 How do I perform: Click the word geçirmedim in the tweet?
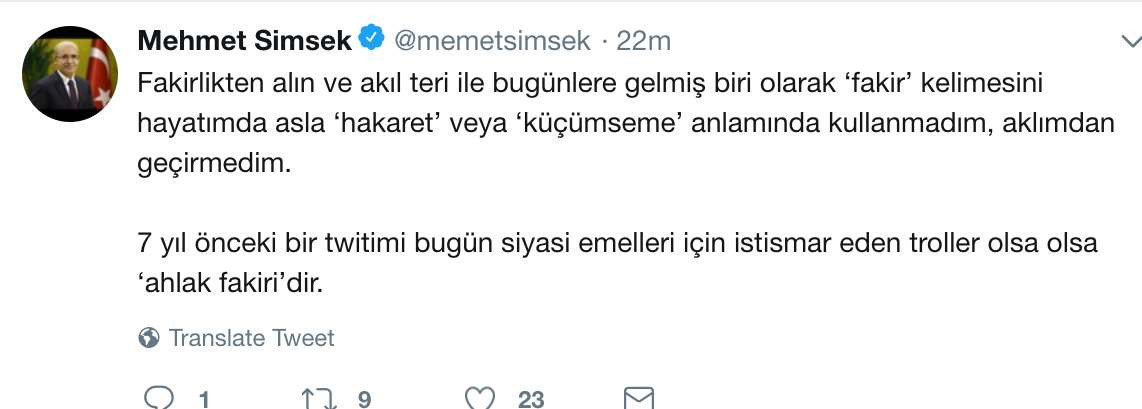click(x=213, y=164)
